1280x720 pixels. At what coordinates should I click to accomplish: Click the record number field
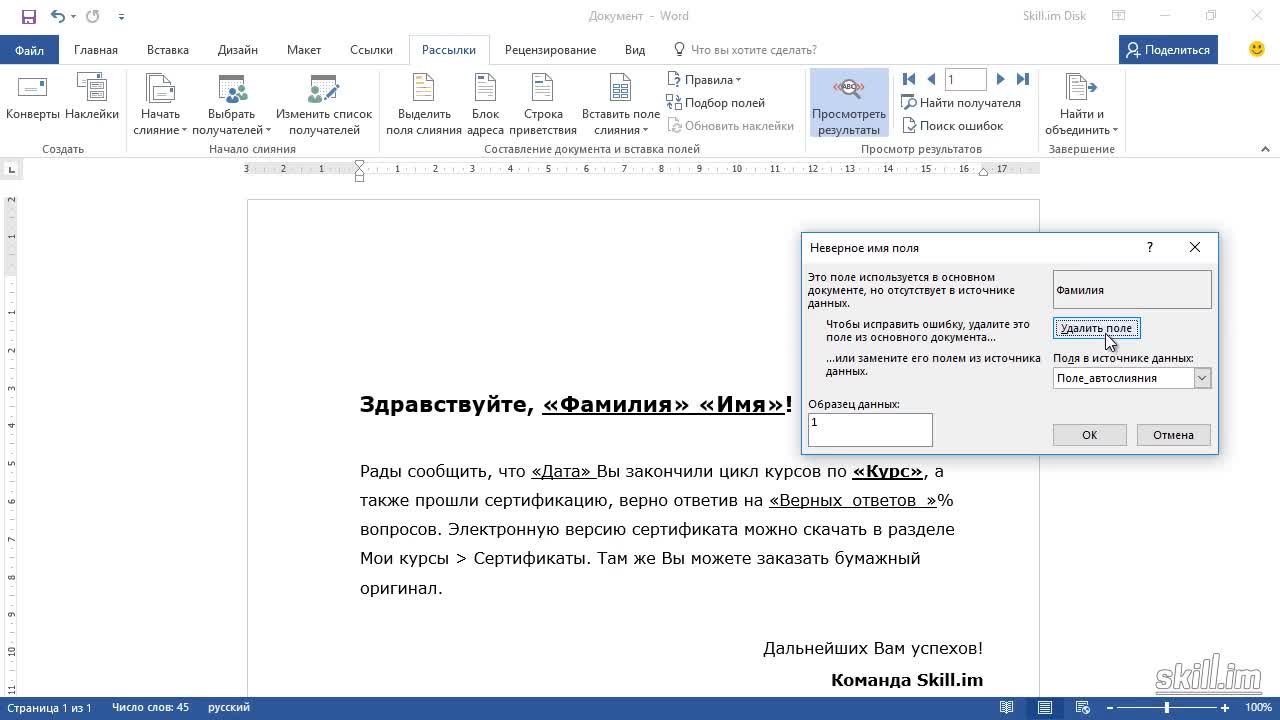pyautogui.click(x=965, y=79)
